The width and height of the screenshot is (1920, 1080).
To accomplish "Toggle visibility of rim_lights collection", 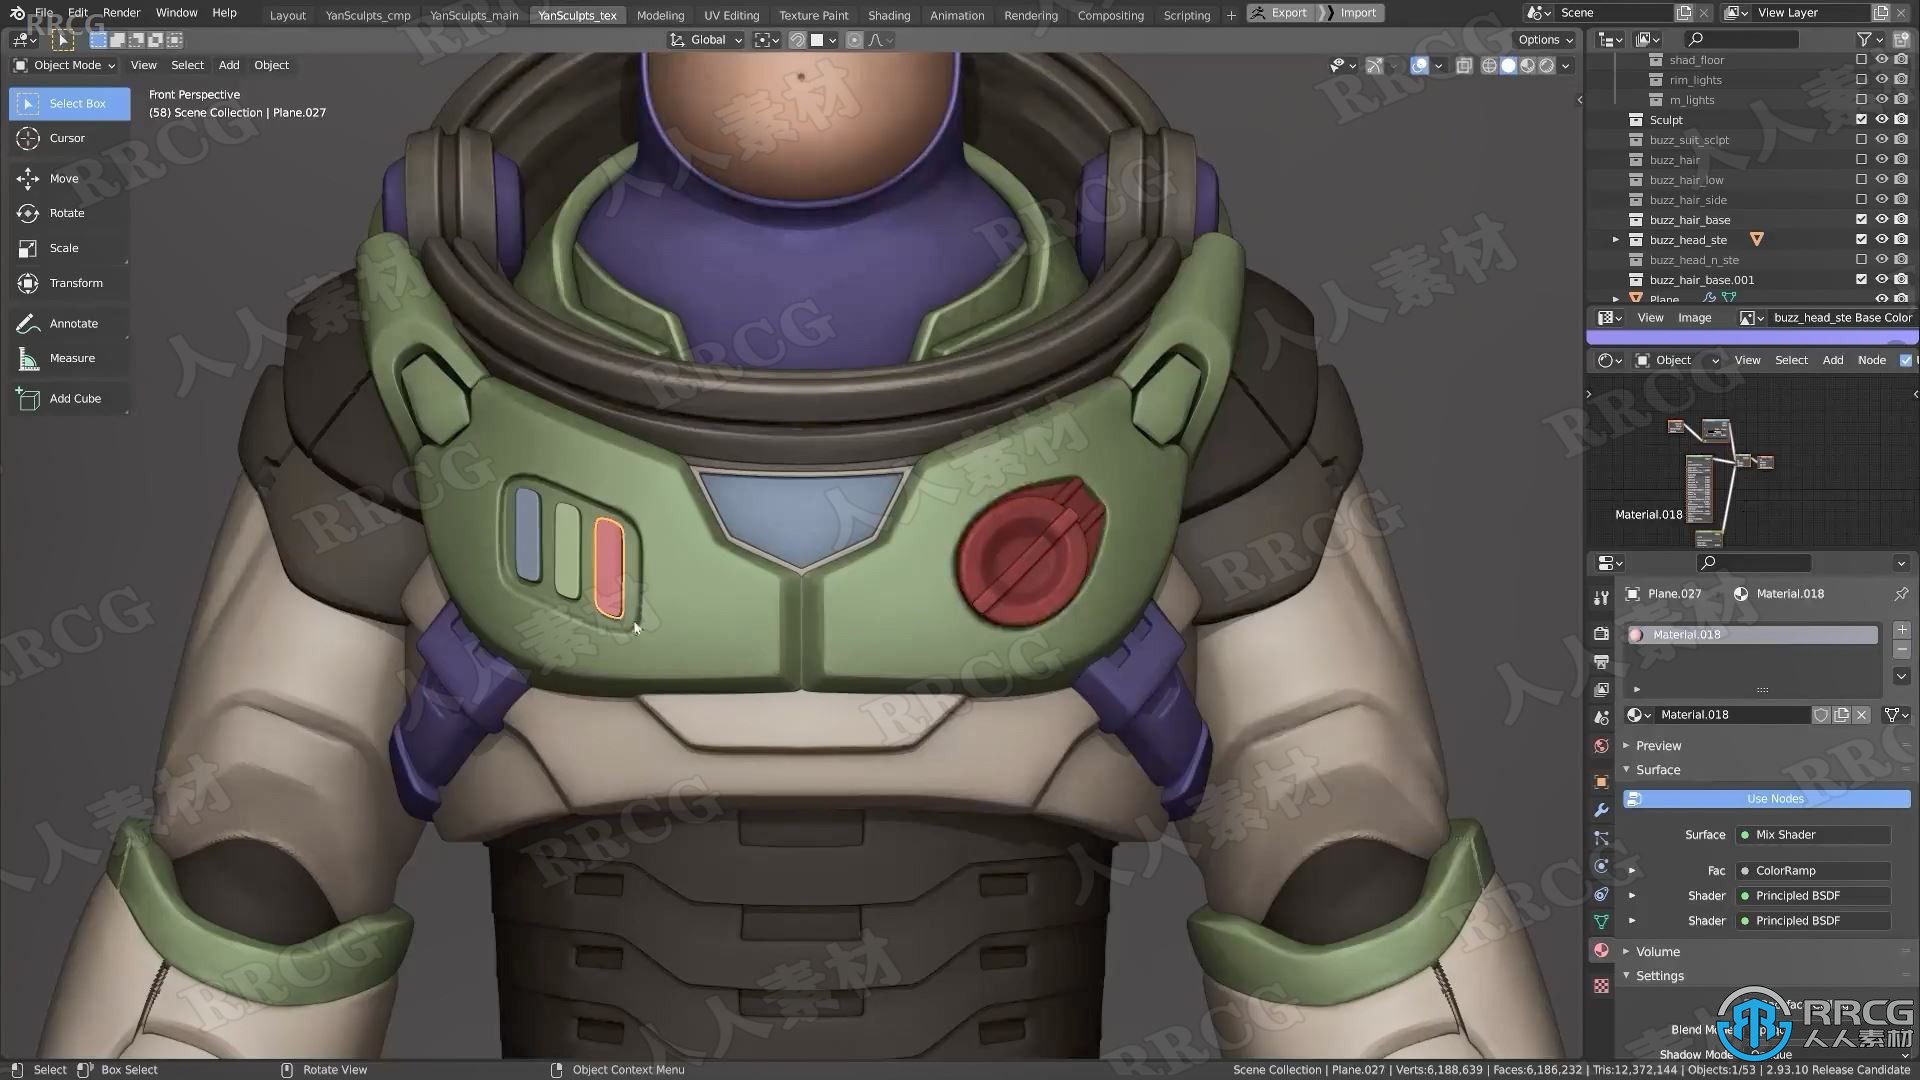I will (1881, 80).
